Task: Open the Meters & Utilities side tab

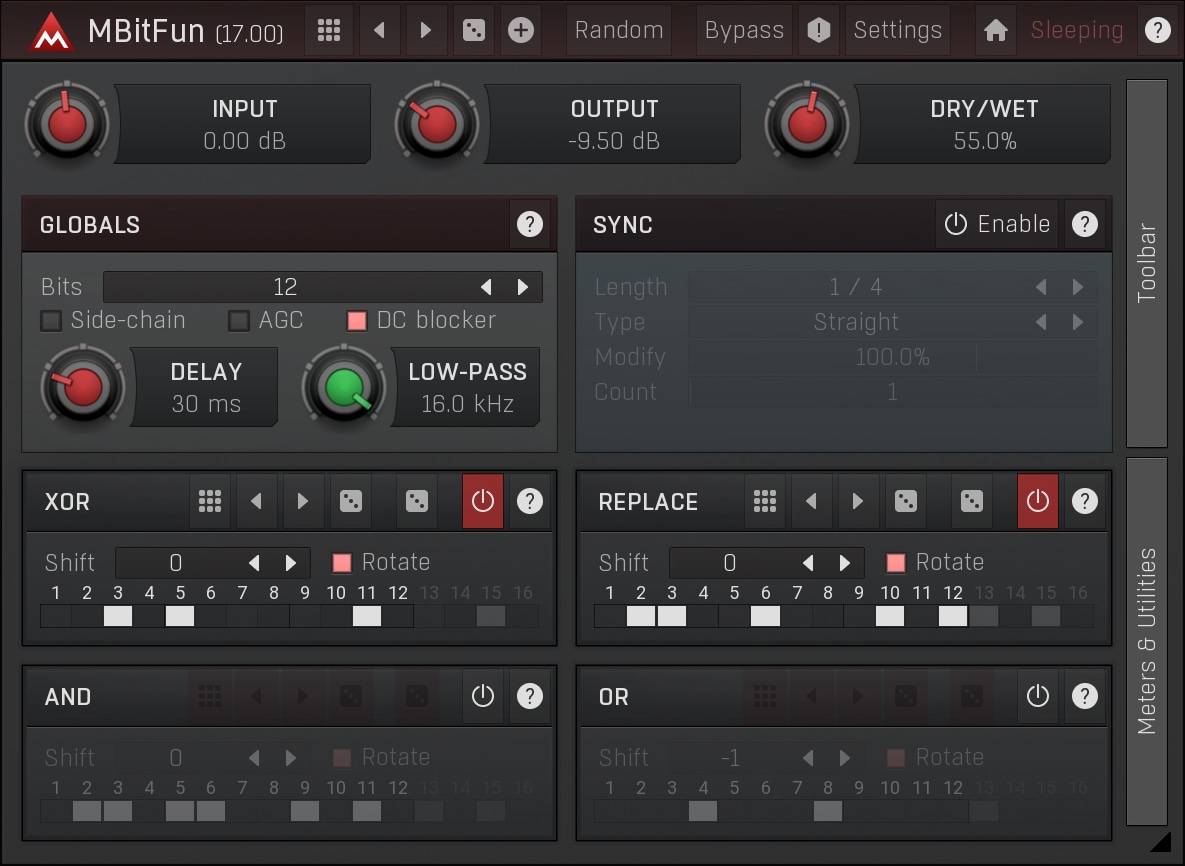Action: click(1147, 640)
